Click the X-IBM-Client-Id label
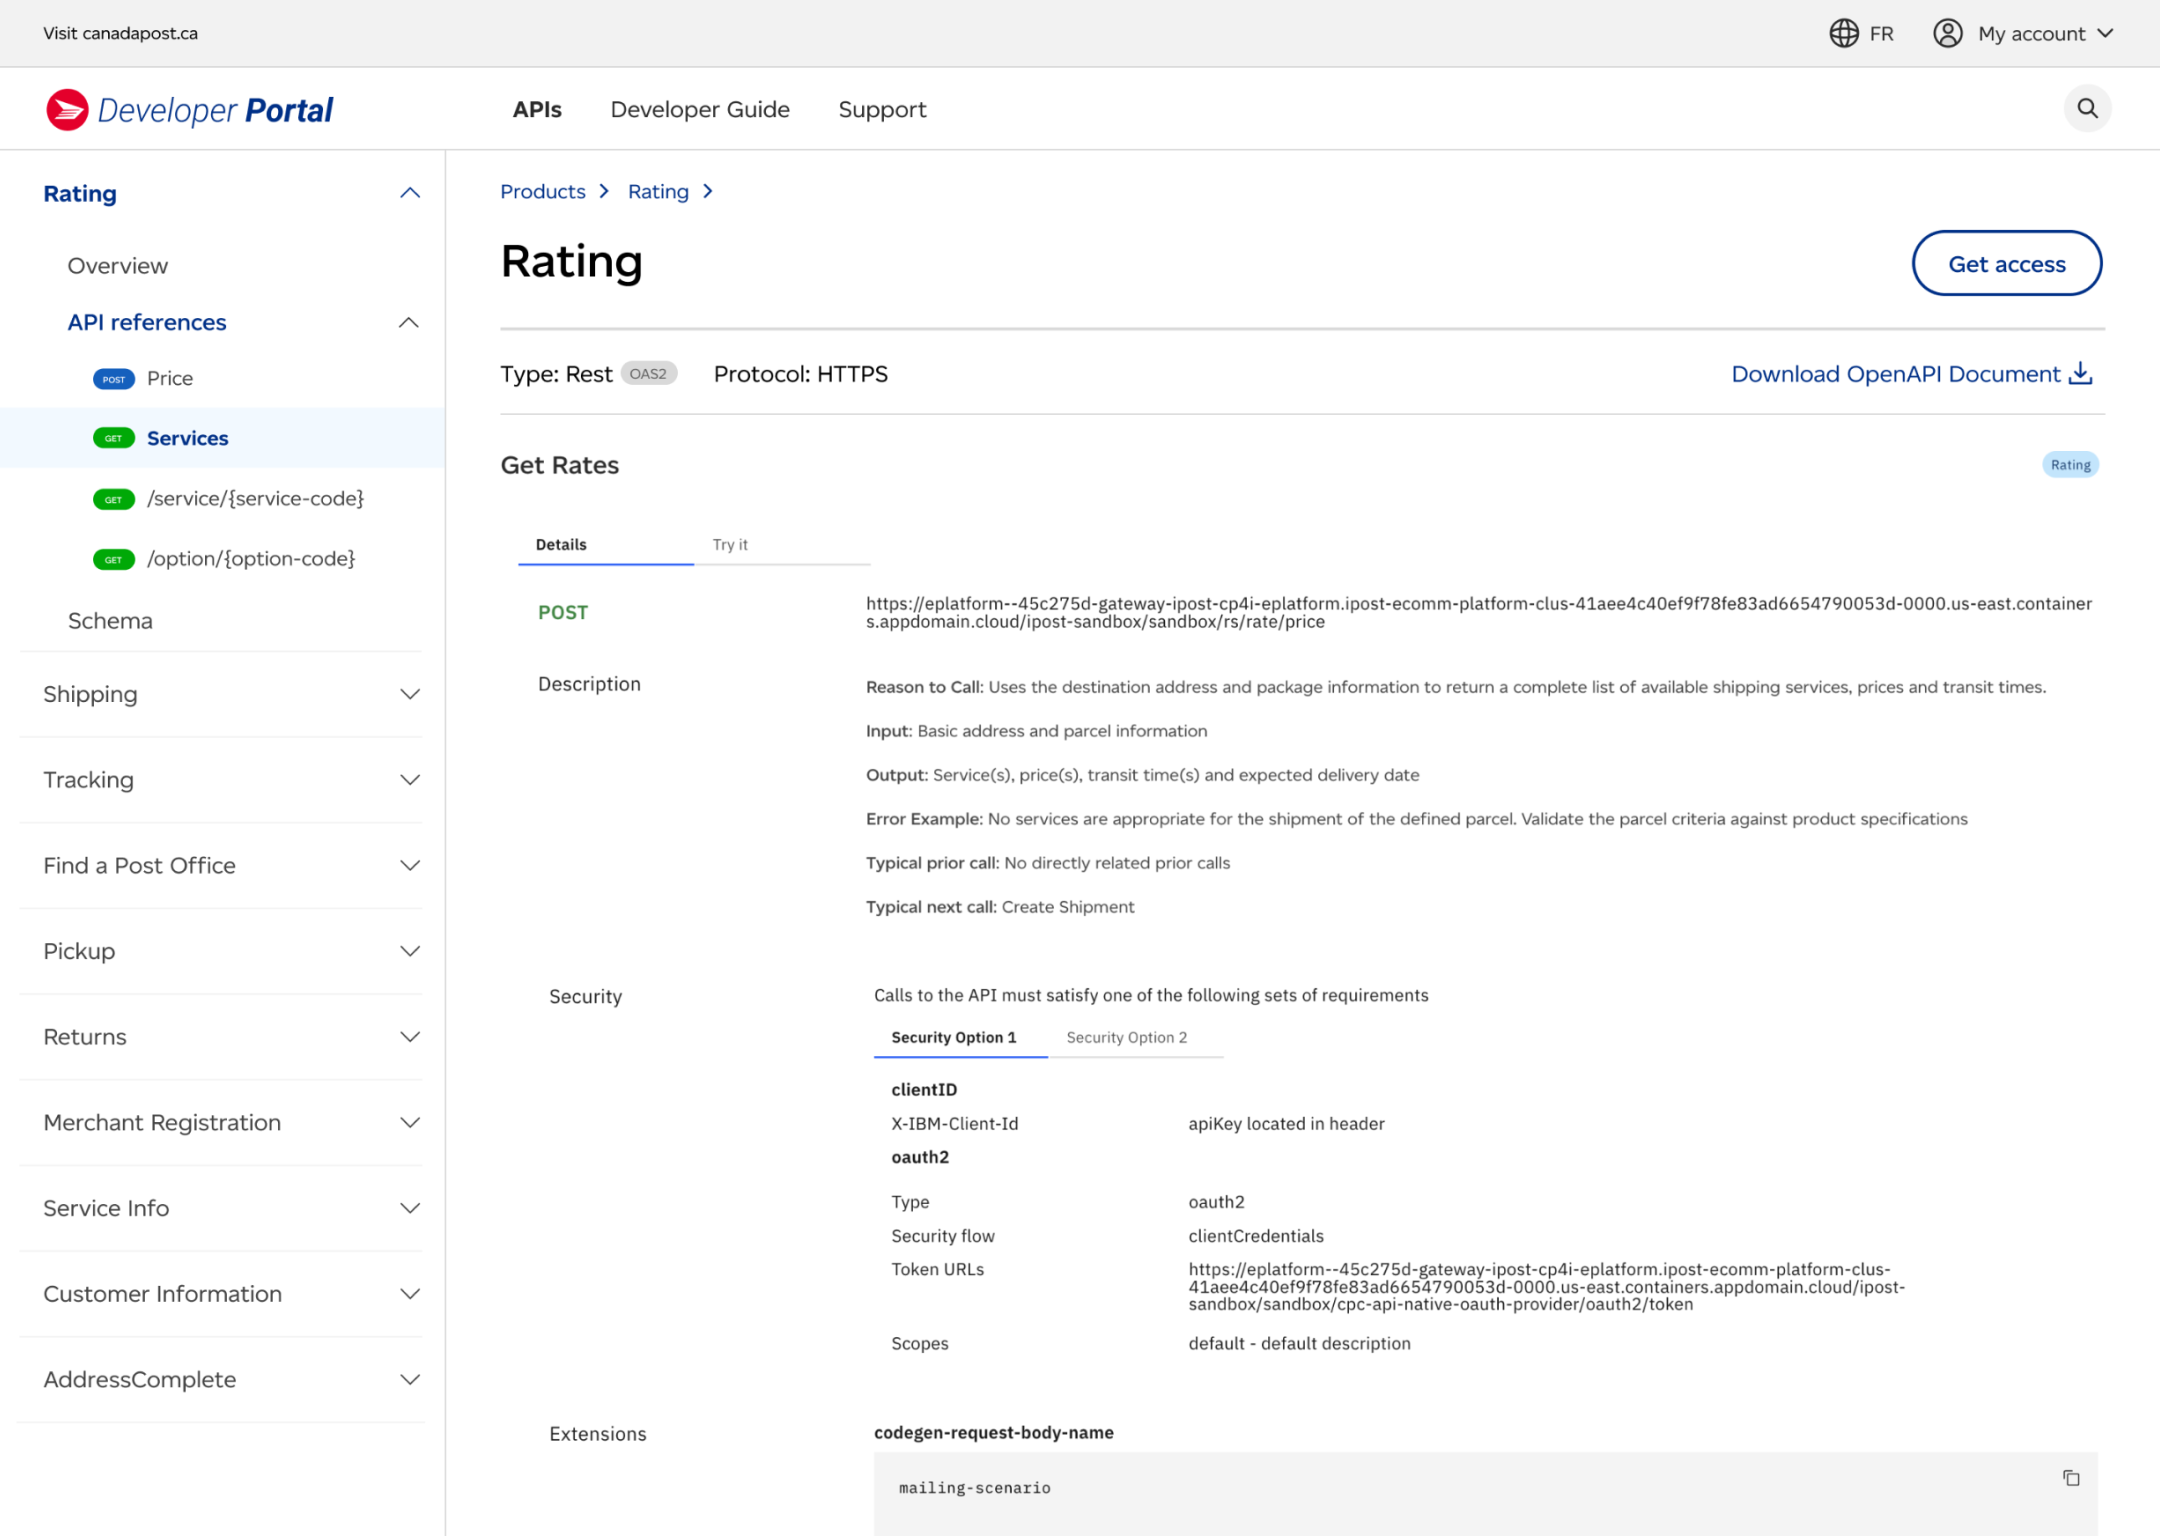 954,1123
